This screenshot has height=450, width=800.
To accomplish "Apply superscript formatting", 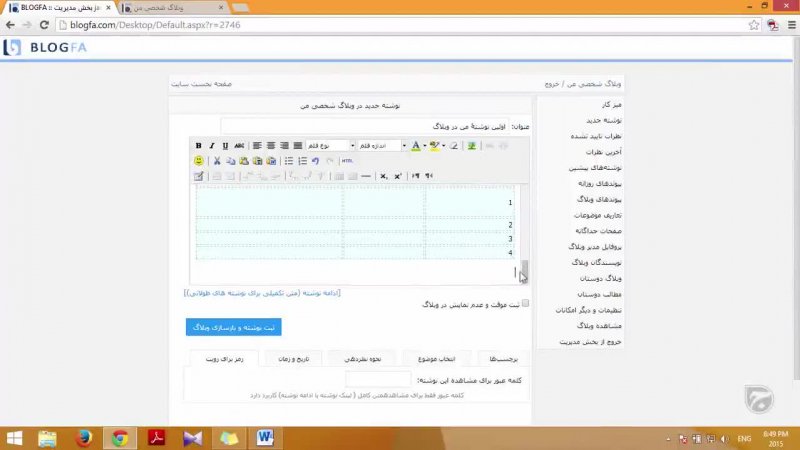I will pos(397,176).
